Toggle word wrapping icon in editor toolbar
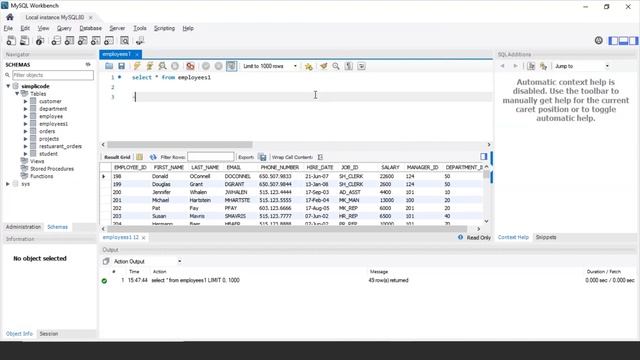640x360 pixels. [362, 66]
